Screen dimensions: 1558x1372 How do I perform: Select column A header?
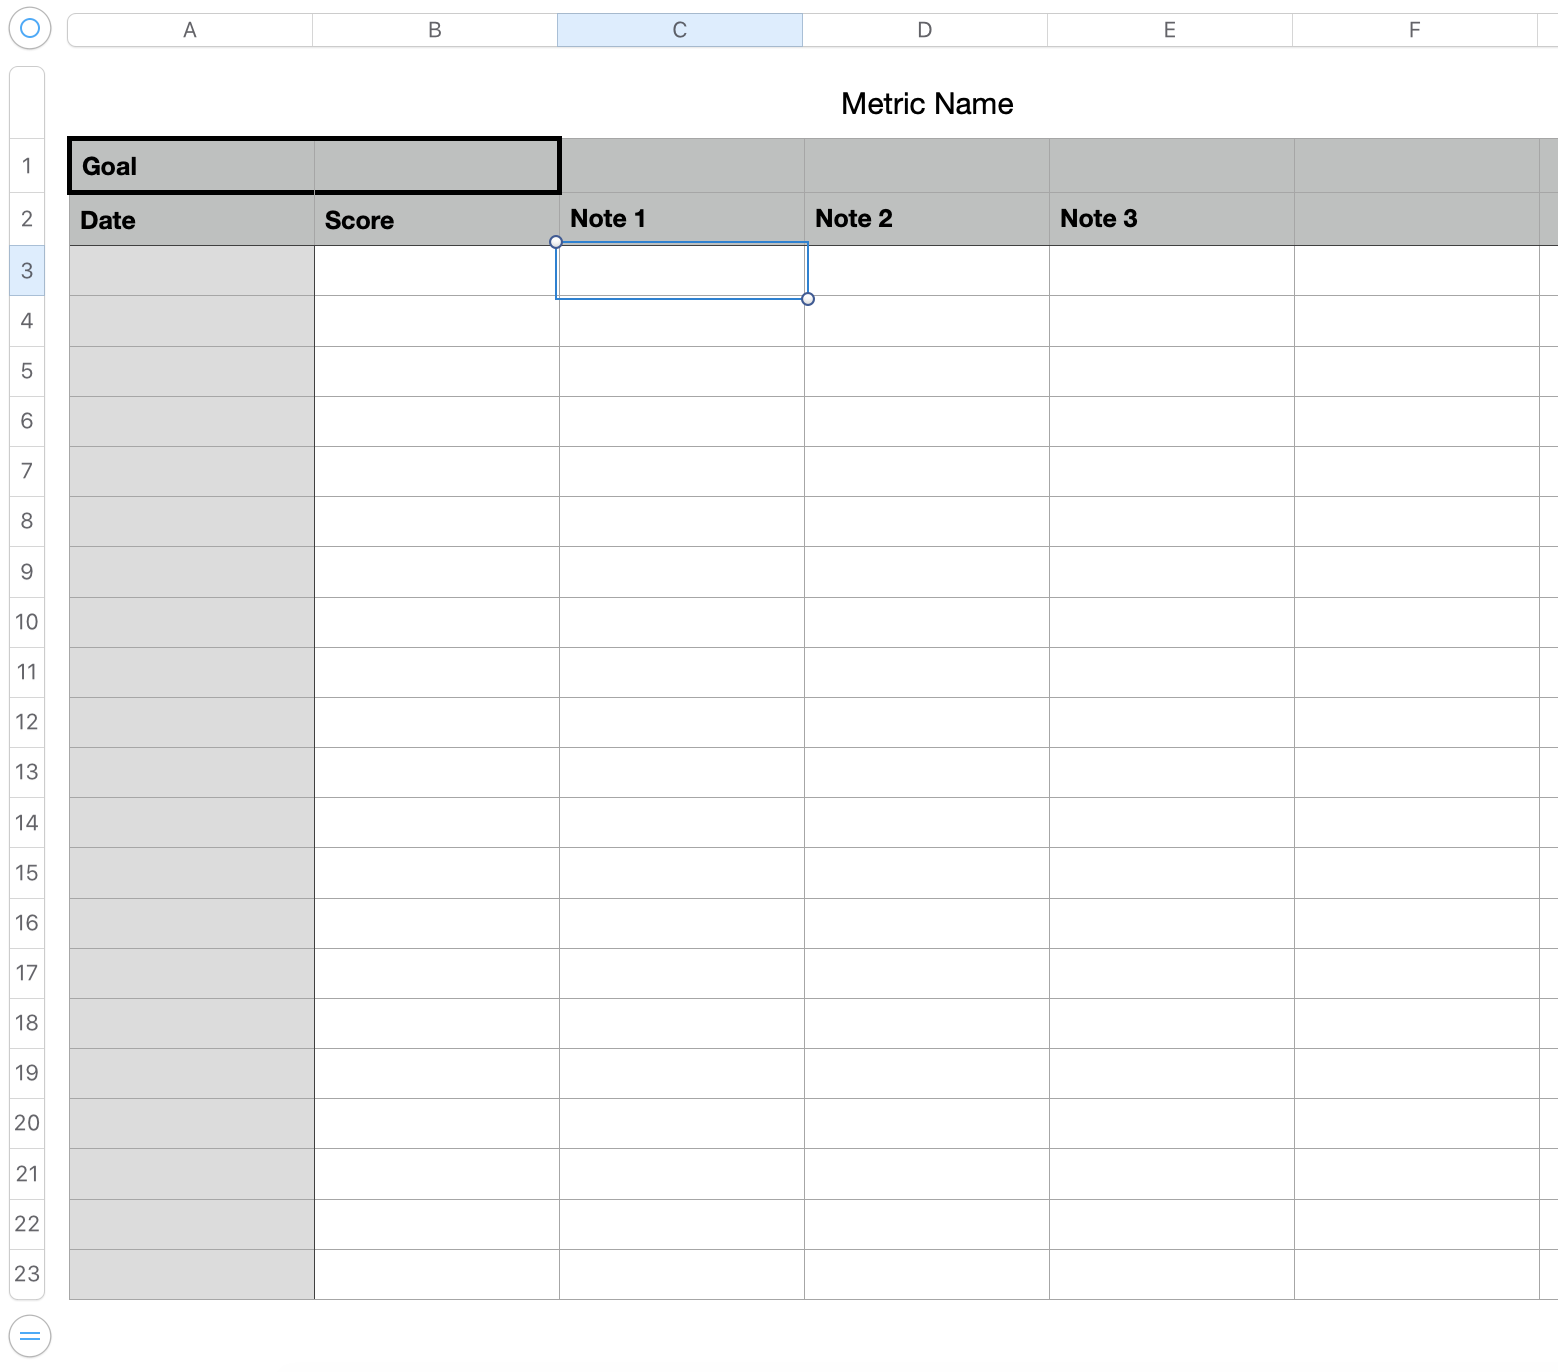click(x=190, y=30)
